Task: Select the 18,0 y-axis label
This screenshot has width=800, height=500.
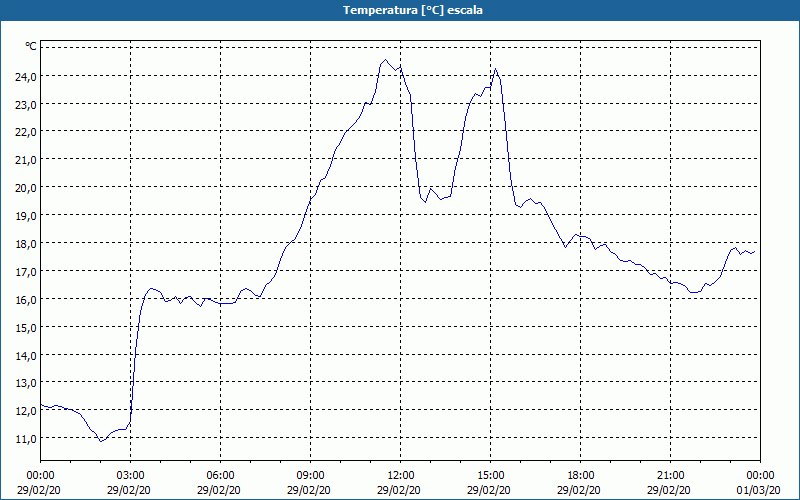Action: [x=26, y=244]
